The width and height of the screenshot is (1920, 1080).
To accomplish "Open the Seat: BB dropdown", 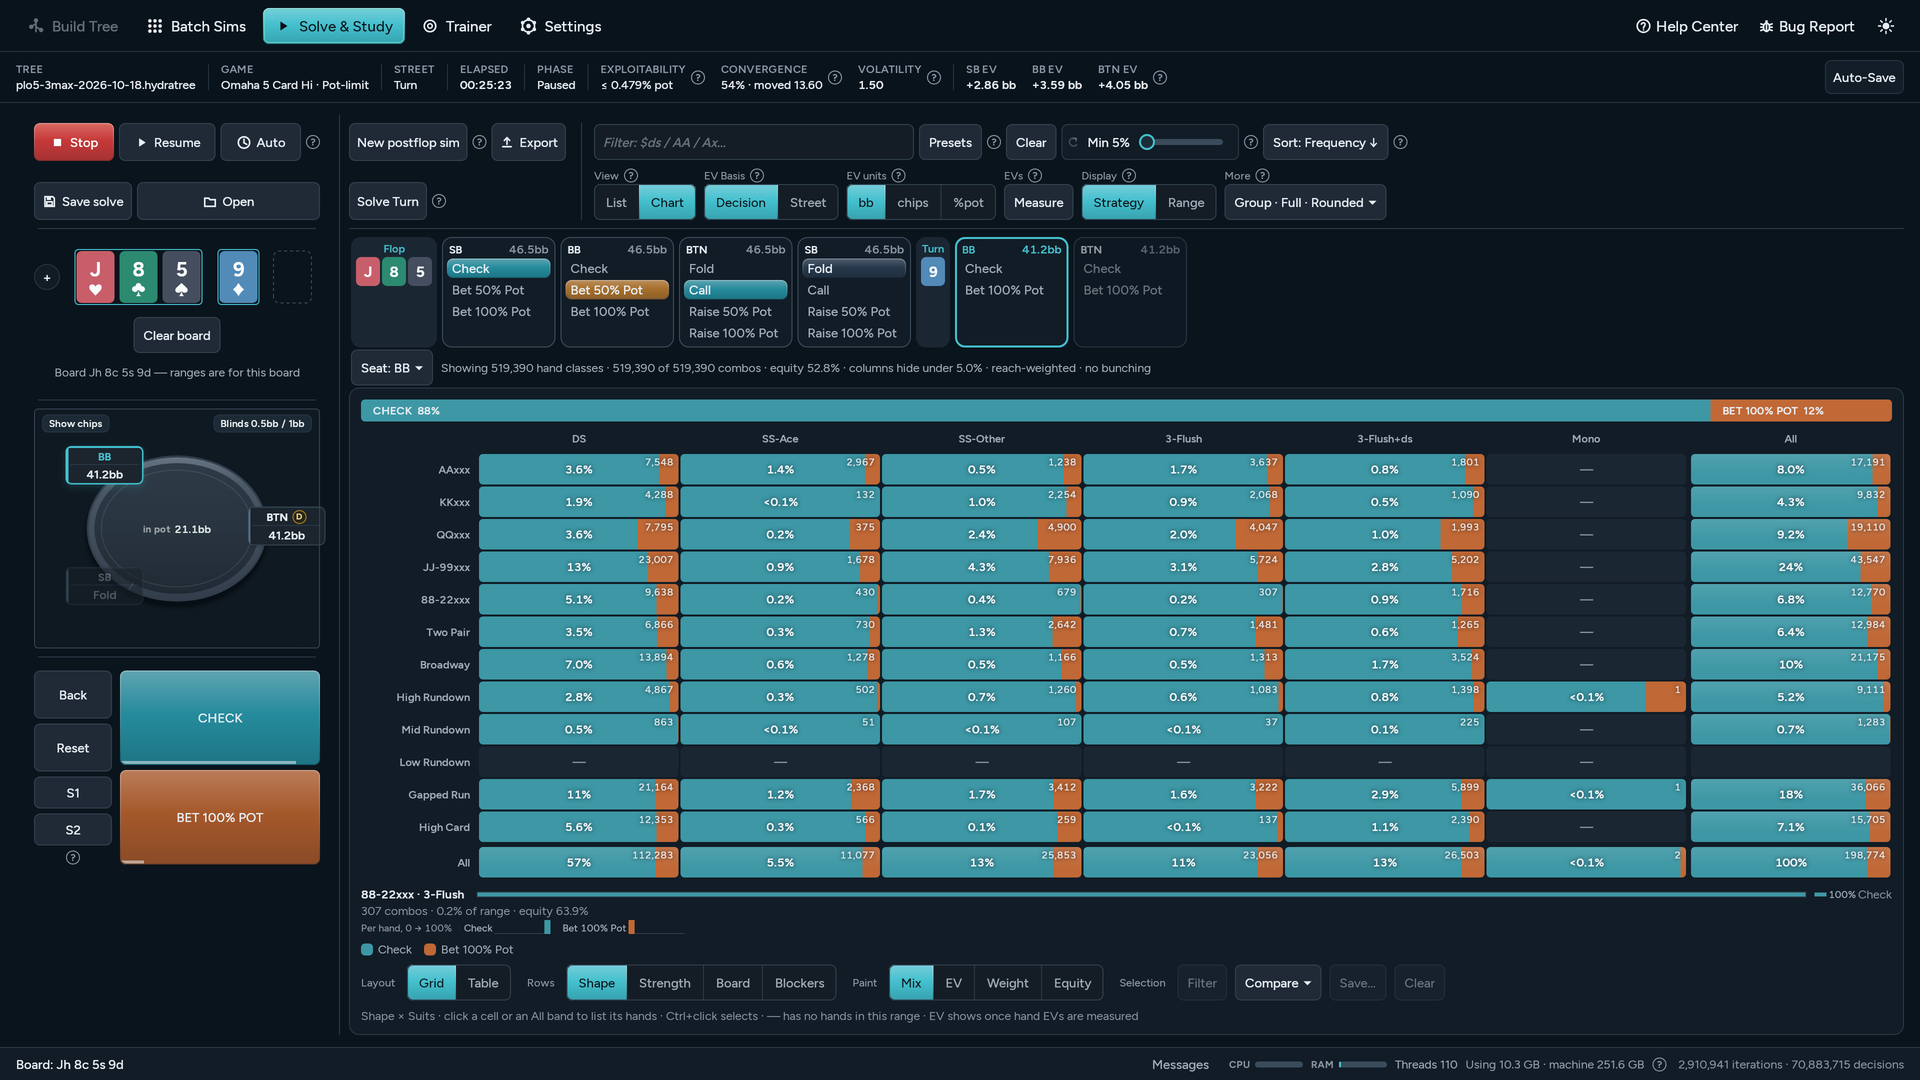I will coord(391,368).
